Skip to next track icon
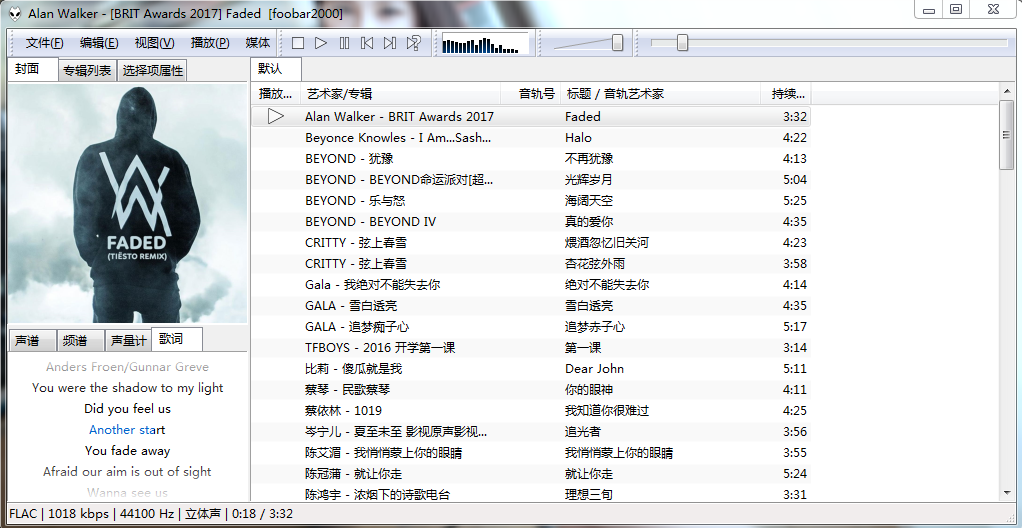1022x528 pixels. coord(390,43)
